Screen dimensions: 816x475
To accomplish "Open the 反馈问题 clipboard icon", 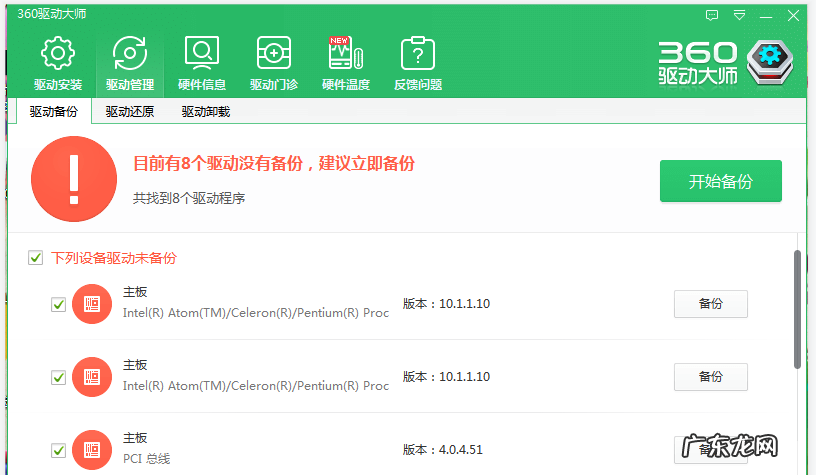I will click(418, 53).
